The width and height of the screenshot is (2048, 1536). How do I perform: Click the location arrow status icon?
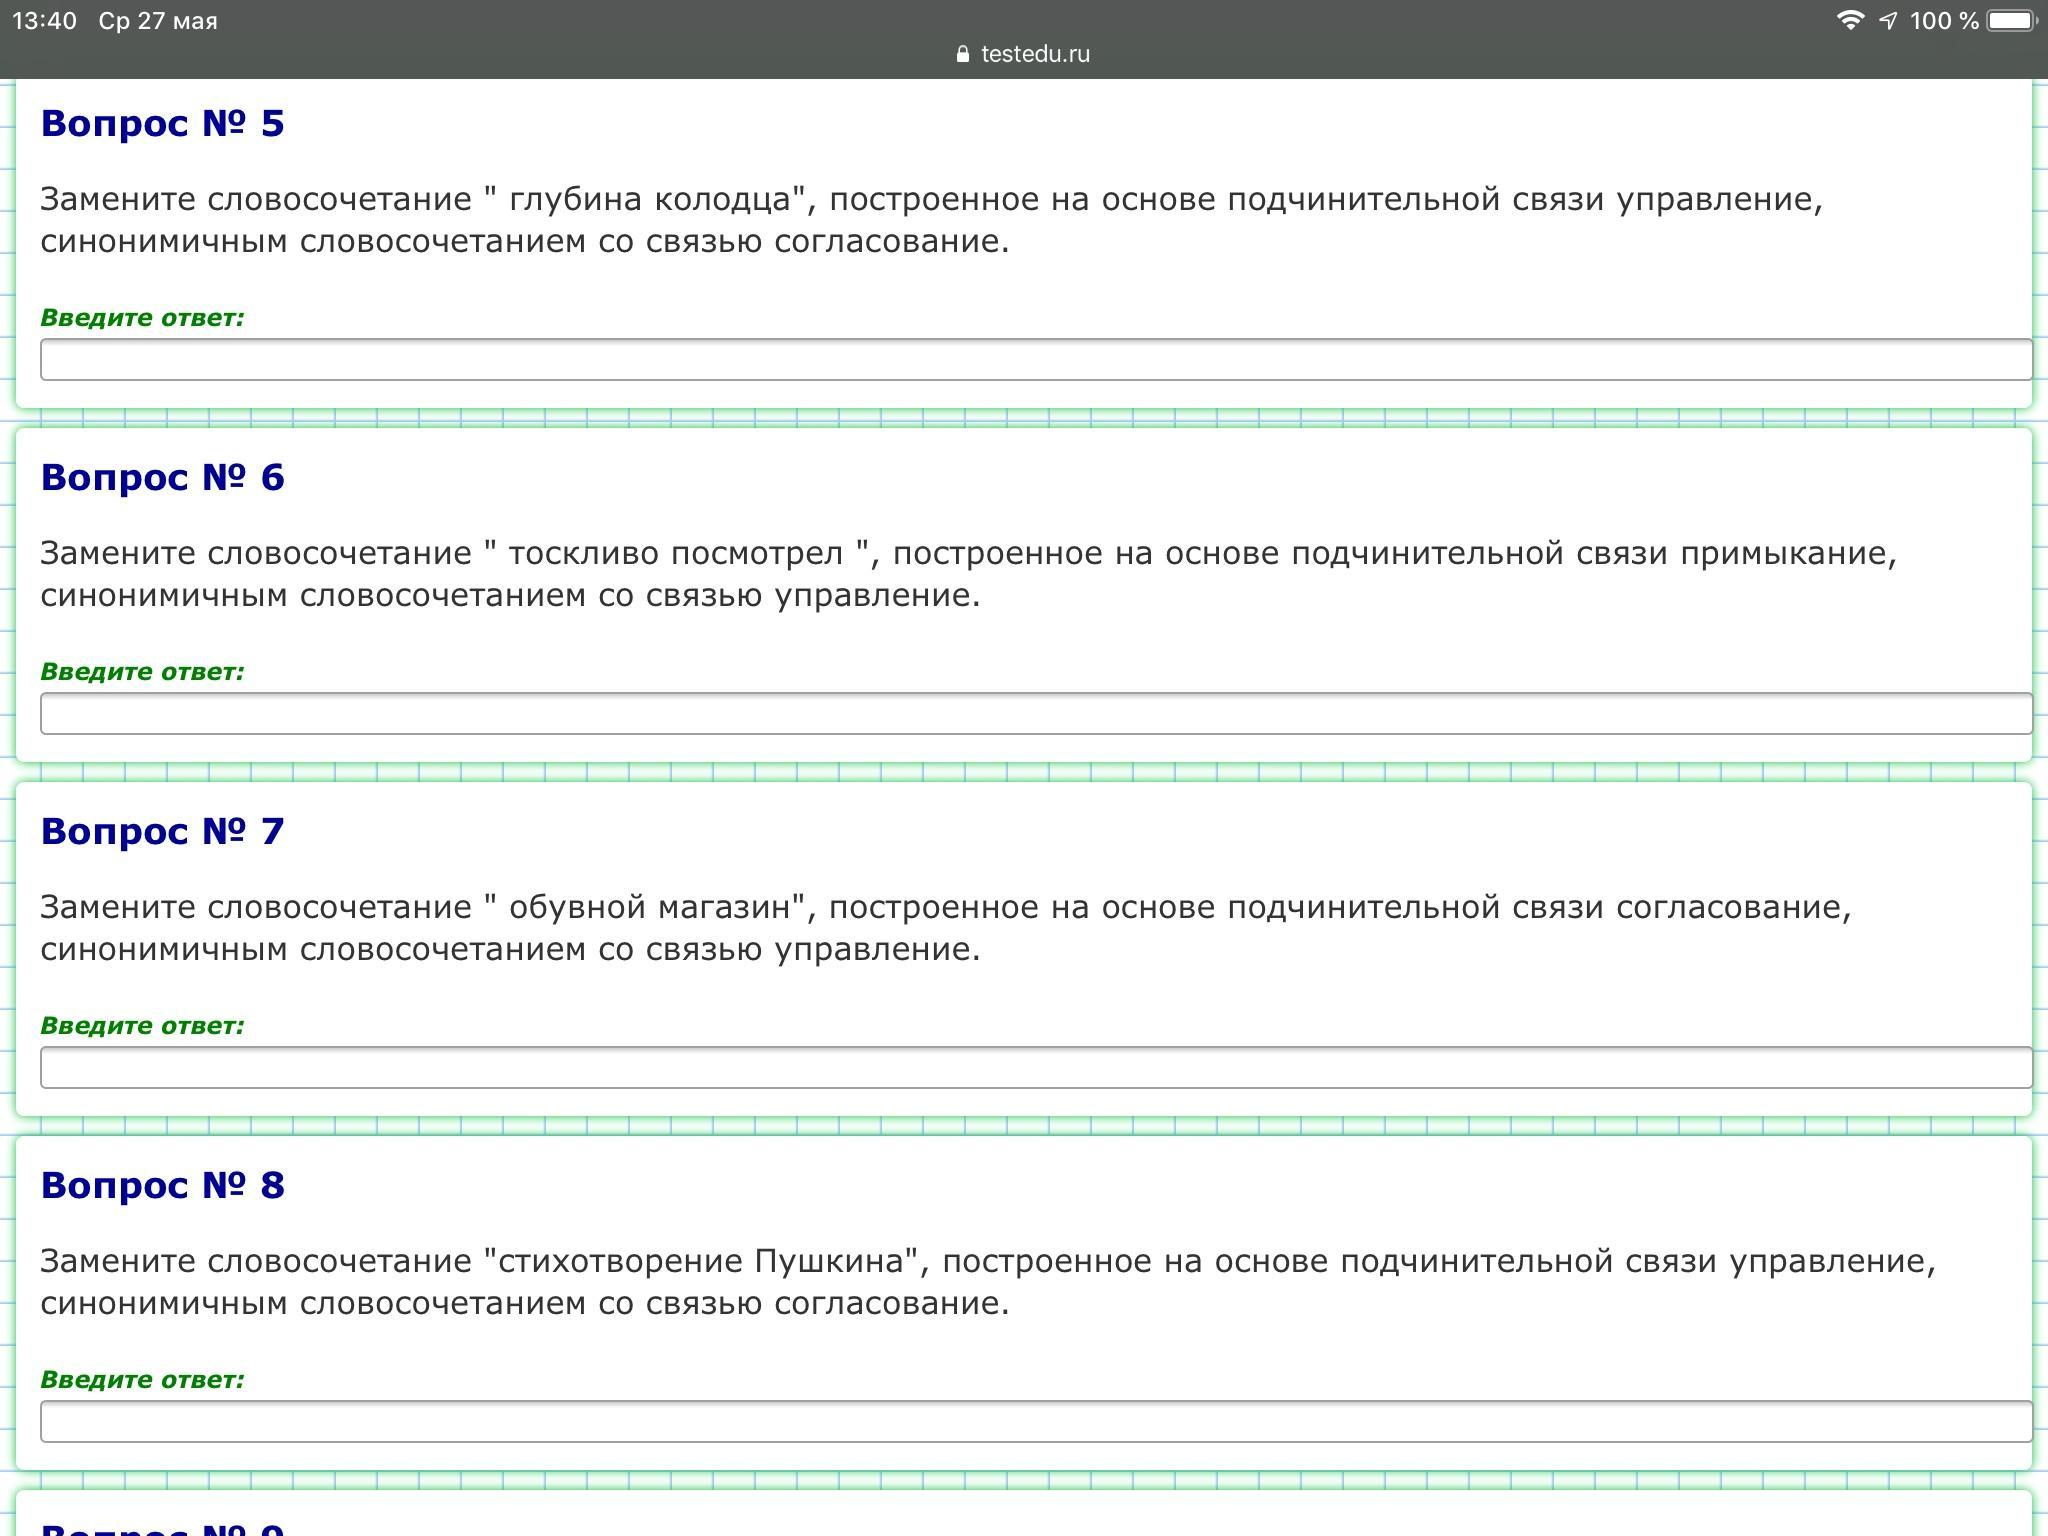coord(1888,21)
